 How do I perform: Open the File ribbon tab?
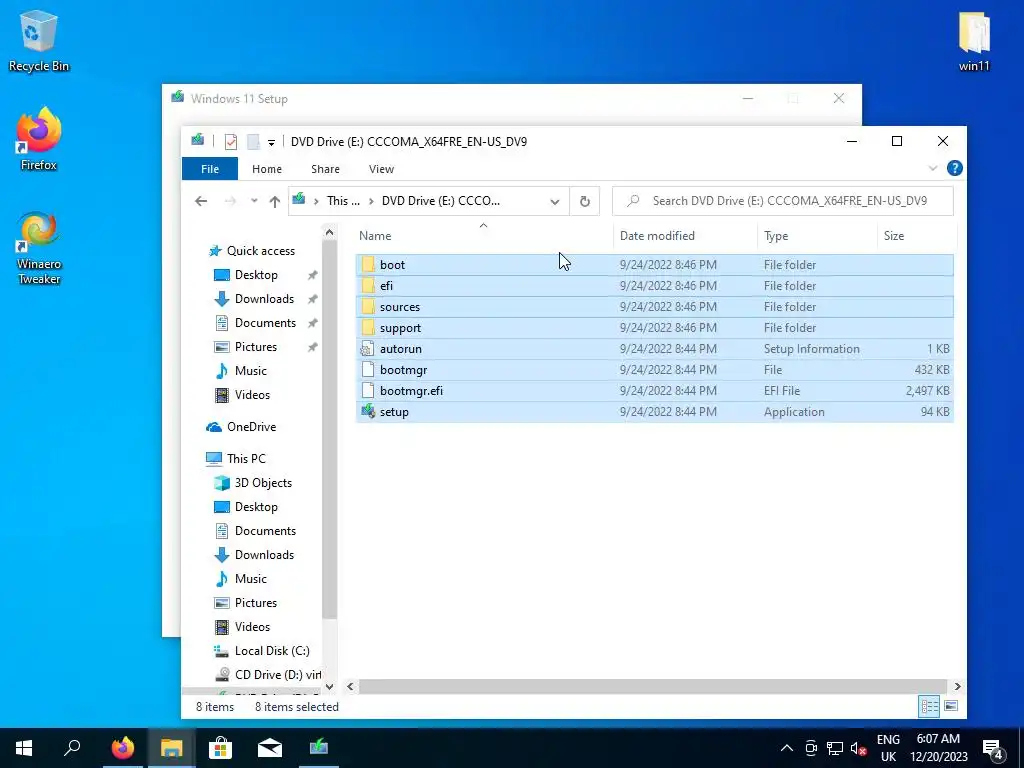(x=210, y=168)
